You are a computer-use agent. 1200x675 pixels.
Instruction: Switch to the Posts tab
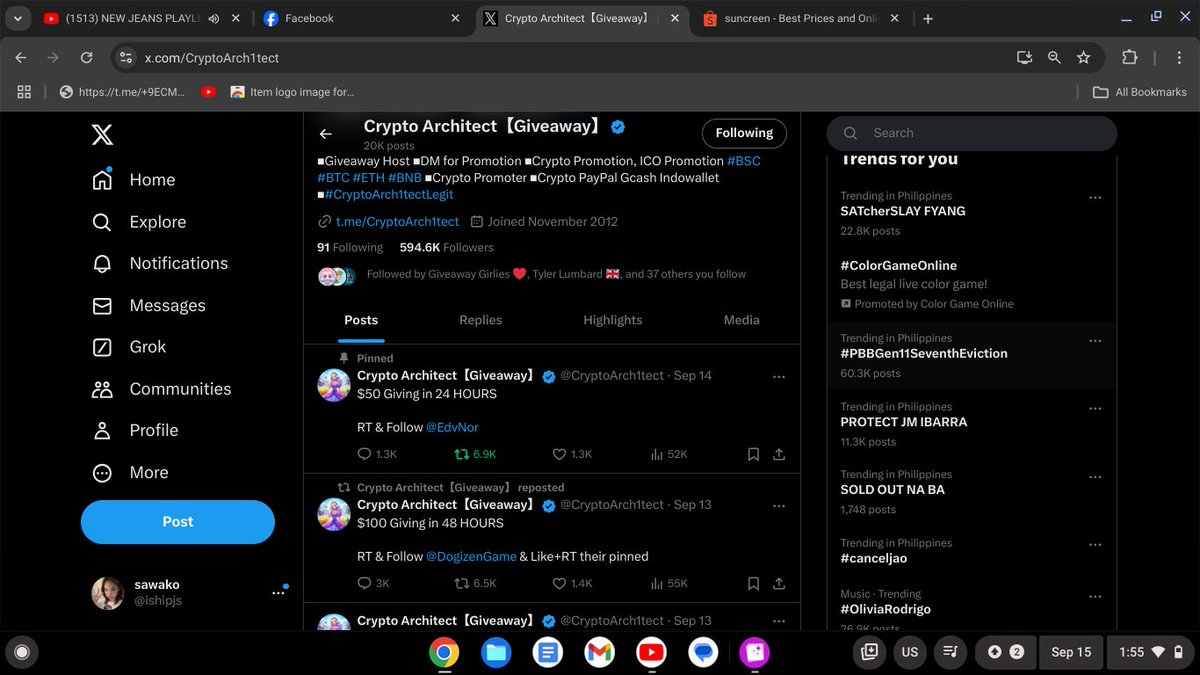[x=361, y=320]
